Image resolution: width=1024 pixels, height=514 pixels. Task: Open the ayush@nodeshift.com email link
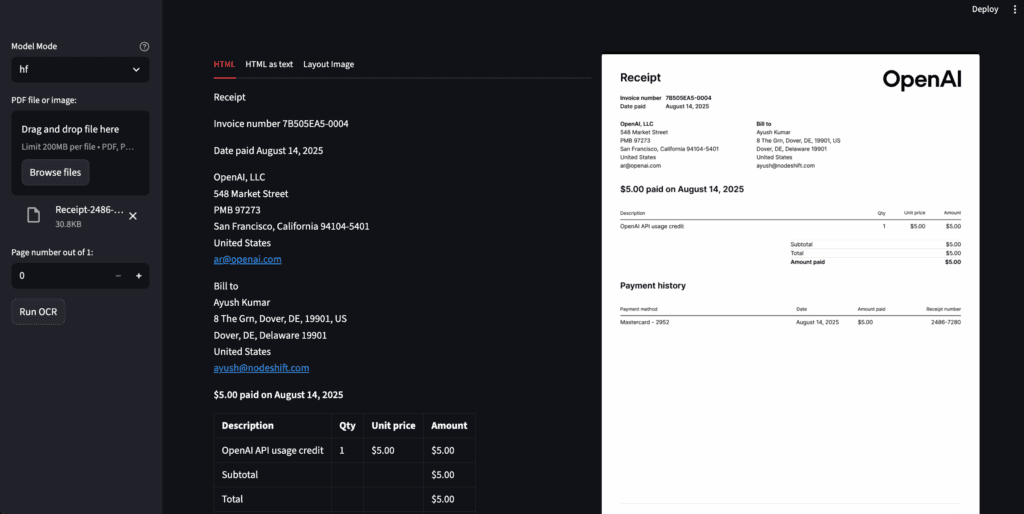(x=261, y=368)
